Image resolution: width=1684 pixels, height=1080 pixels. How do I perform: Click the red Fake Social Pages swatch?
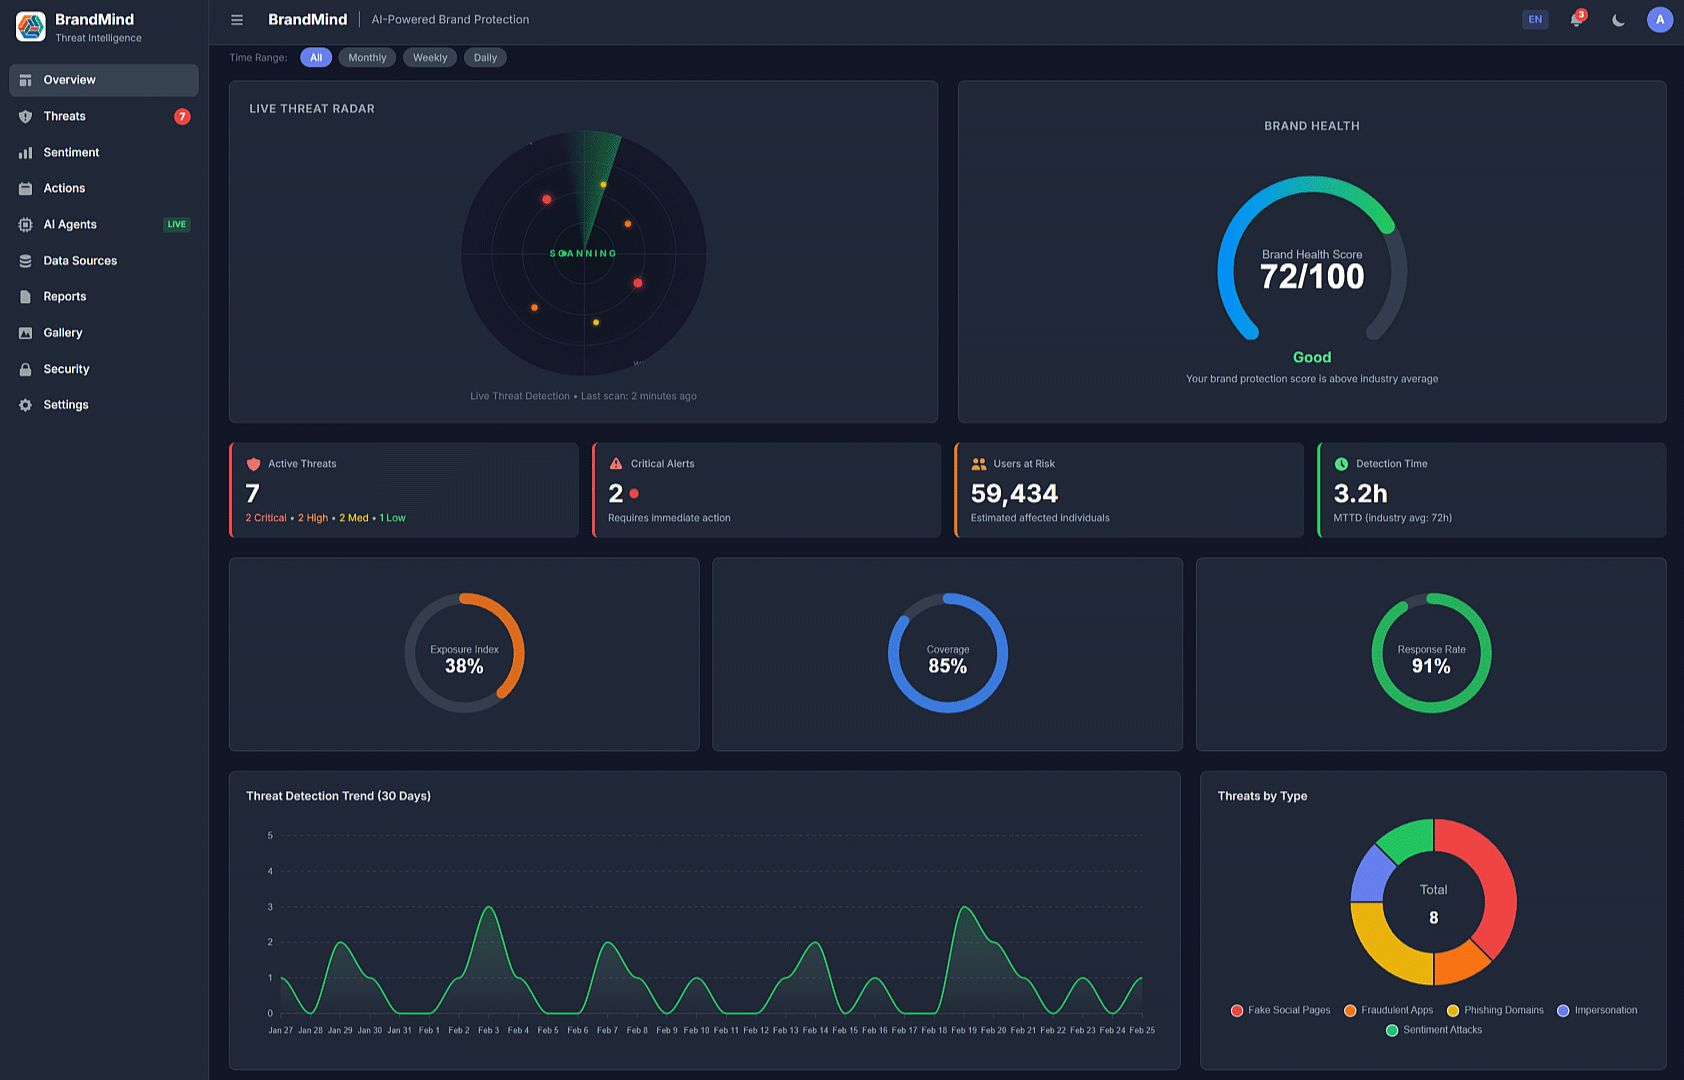[1237, 1010]
